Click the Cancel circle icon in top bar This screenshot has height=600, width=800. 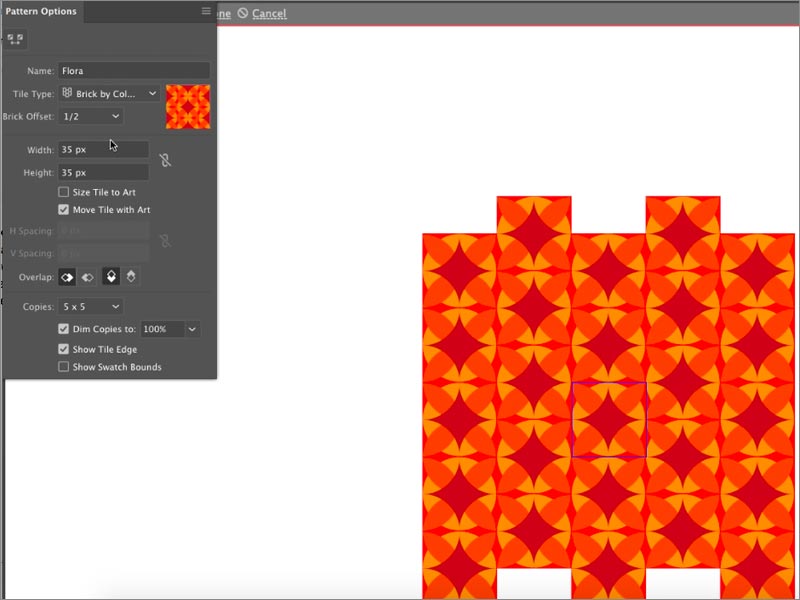tap(242, 13)
